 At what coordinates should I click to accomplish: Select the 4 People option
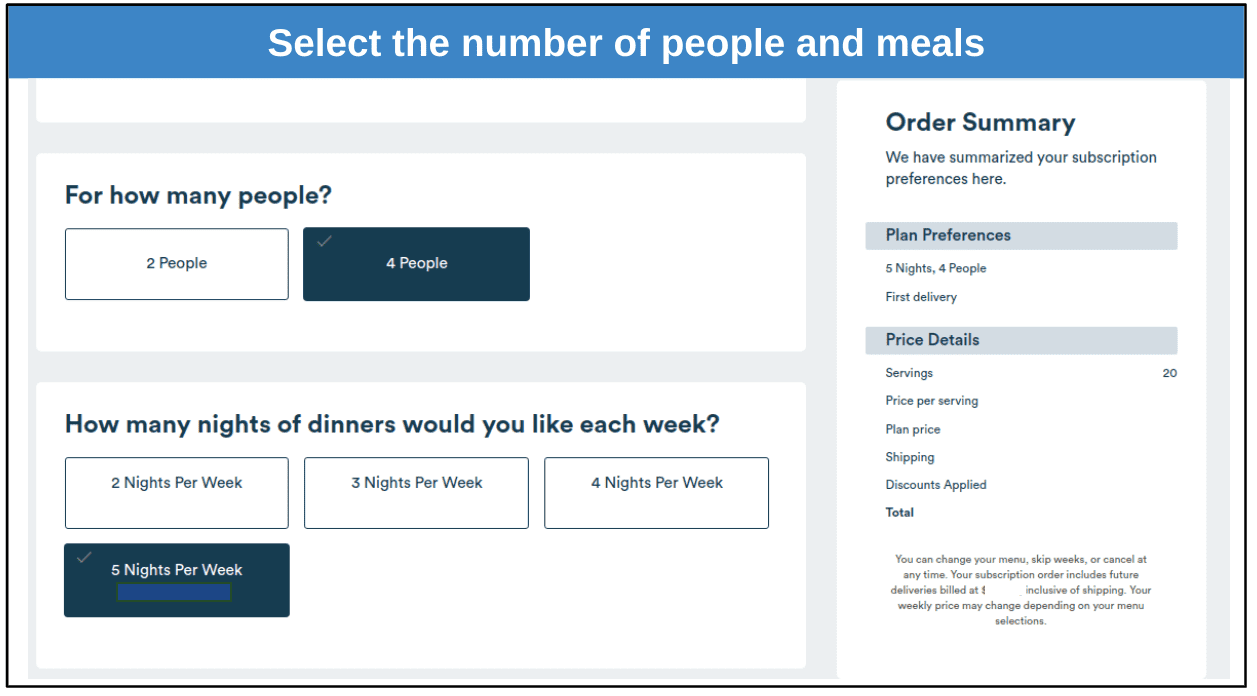pyautogui.click(x=416, y=264)
